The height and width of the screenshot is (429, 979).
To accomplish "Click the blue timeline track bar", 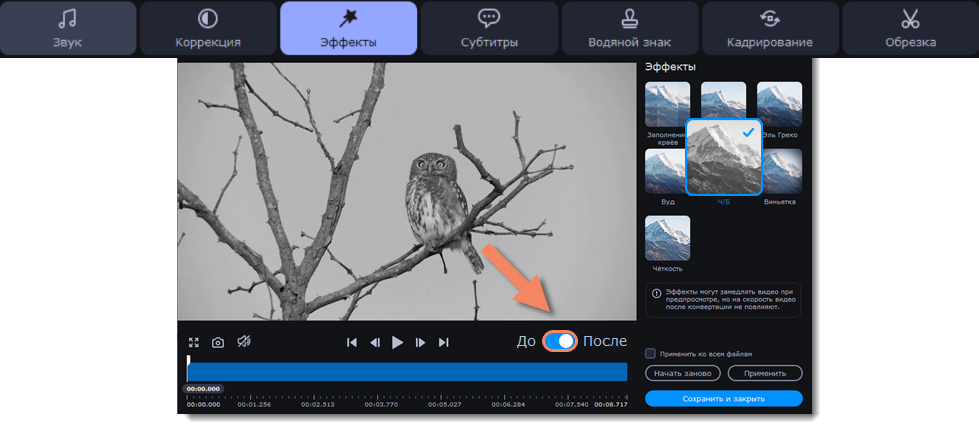I will tap(407, 372).
